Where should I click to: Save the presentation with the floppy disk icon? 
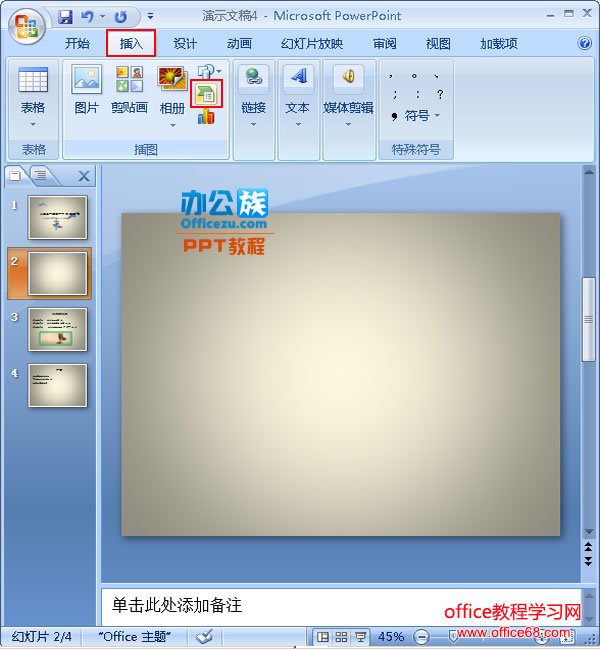point(65,17)
